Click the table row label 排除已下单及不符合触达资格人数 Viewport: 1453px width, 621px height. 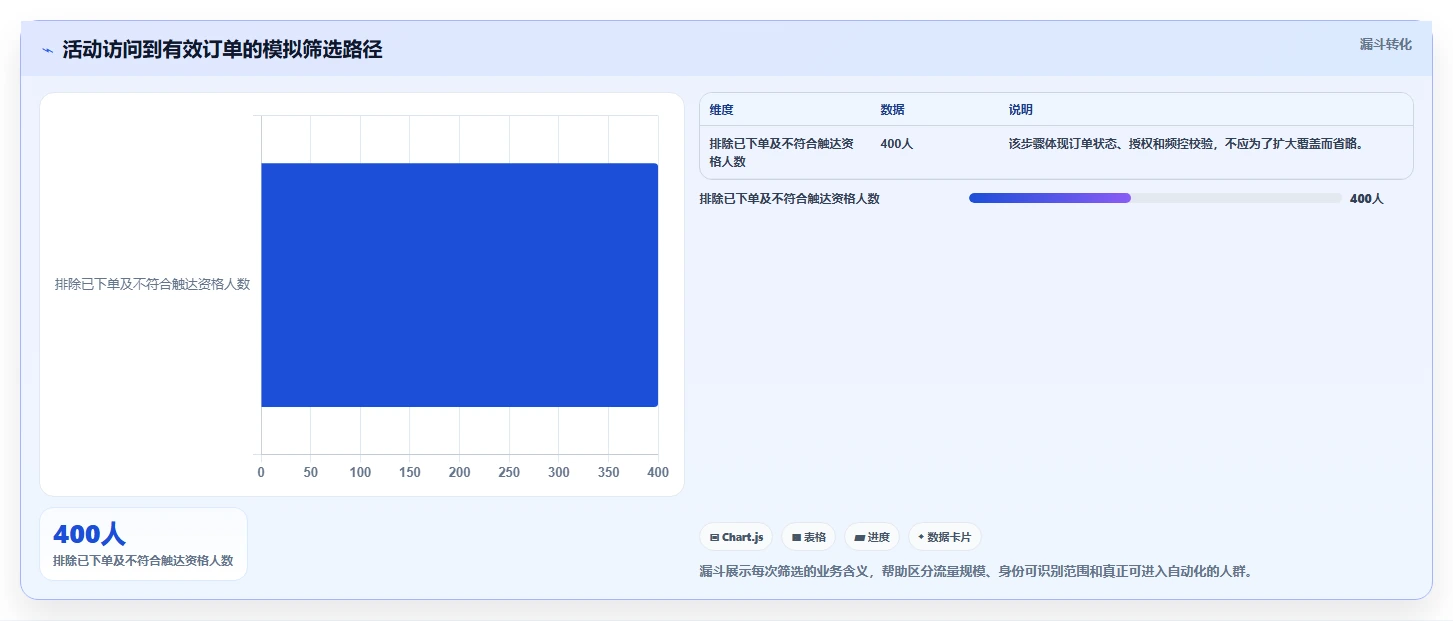coord(781,153)
